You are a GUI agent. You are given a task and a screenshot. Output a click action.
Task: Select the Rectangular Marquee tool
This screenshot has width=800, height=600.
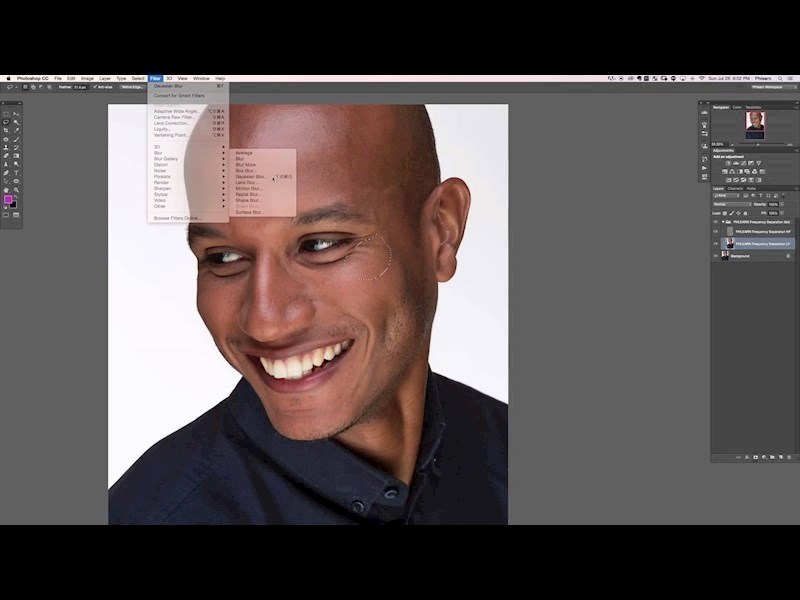6,114
